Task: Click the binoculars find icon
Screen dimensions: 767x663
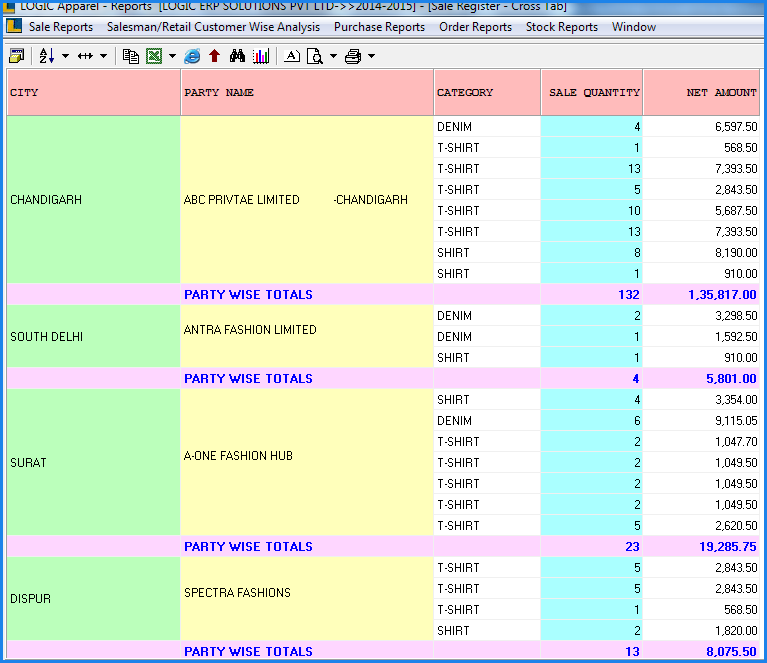Action: [x=237, y=56]
